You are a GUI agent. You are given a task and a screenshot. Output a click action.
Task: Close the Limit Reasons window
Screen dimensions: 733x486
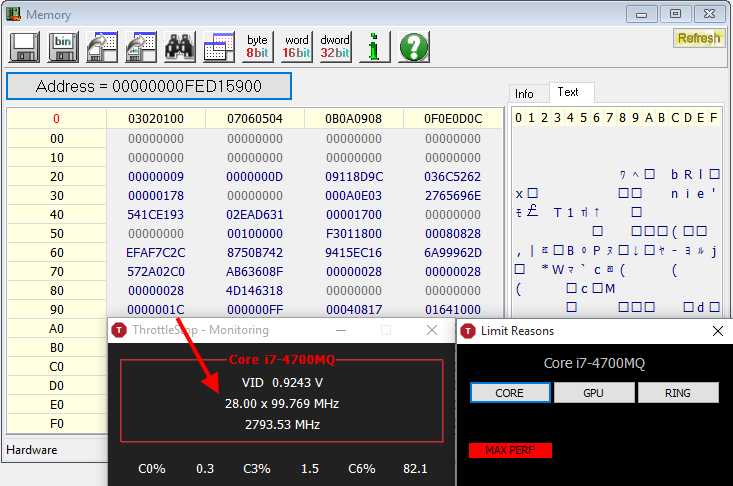[x=717, y=330]
